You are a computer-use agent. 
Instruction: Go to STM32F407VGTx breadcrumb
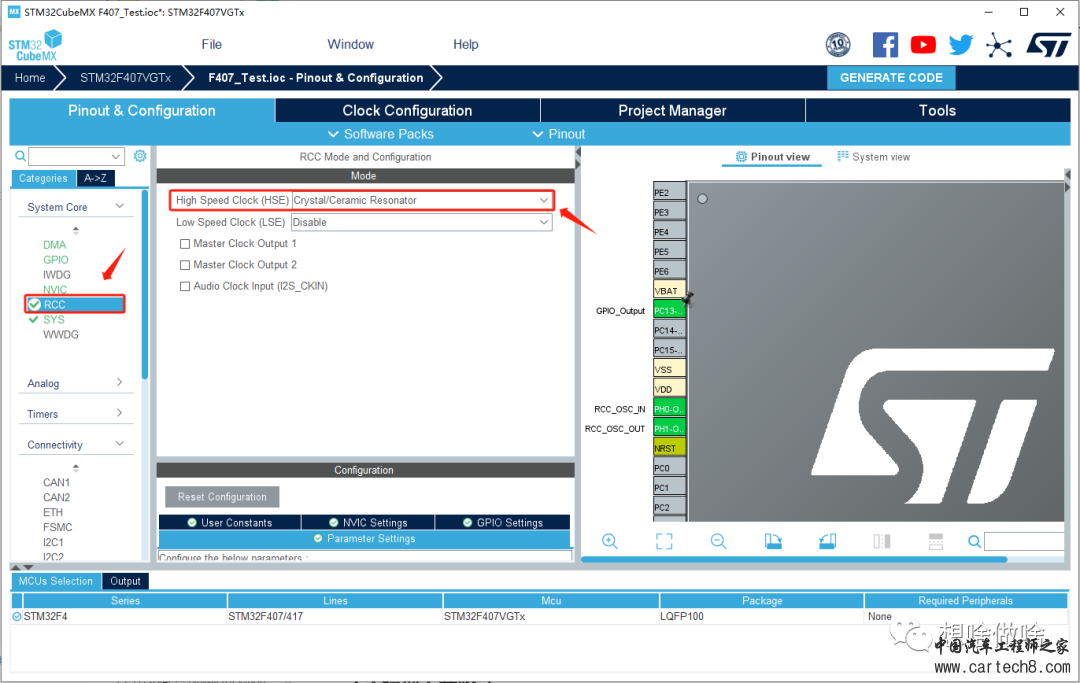[x=125, y=78]
